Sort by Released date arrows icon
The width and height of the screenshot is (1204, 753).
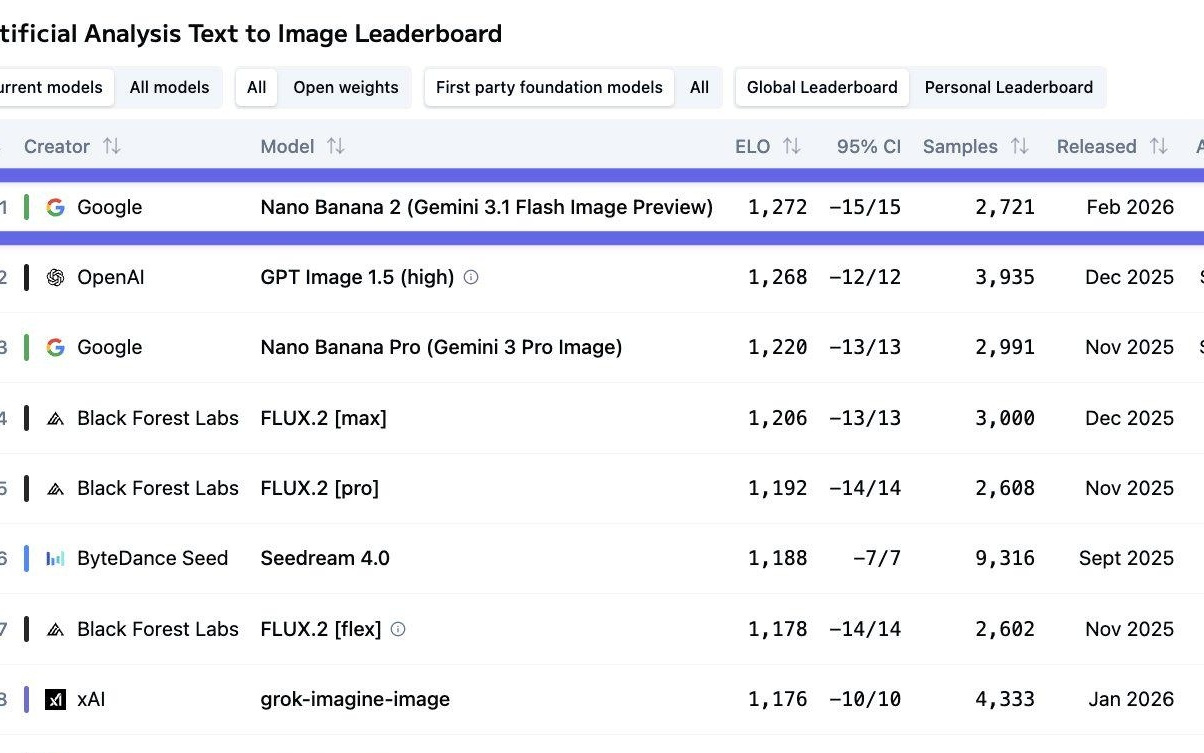pos(1158,147)
